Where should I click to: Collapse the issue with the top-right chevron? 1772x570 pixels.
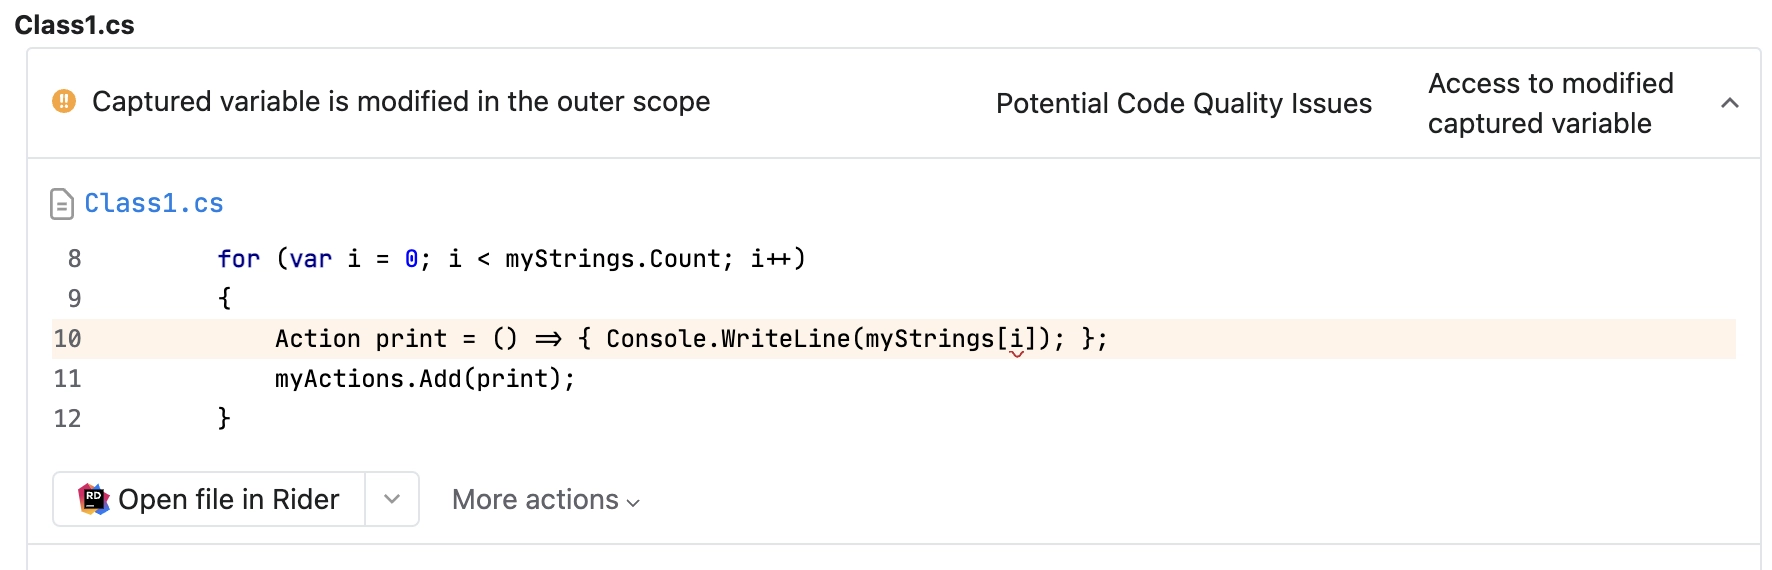[x=1730, y=103]
